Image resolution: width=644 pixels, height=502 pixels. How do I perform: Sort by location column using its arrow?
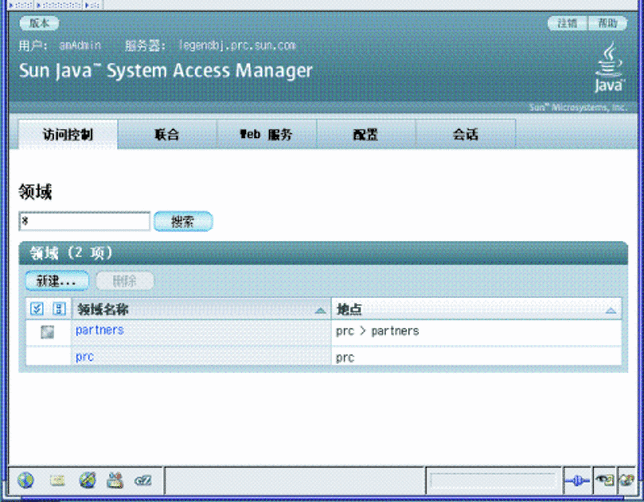[x=611, y=311]
